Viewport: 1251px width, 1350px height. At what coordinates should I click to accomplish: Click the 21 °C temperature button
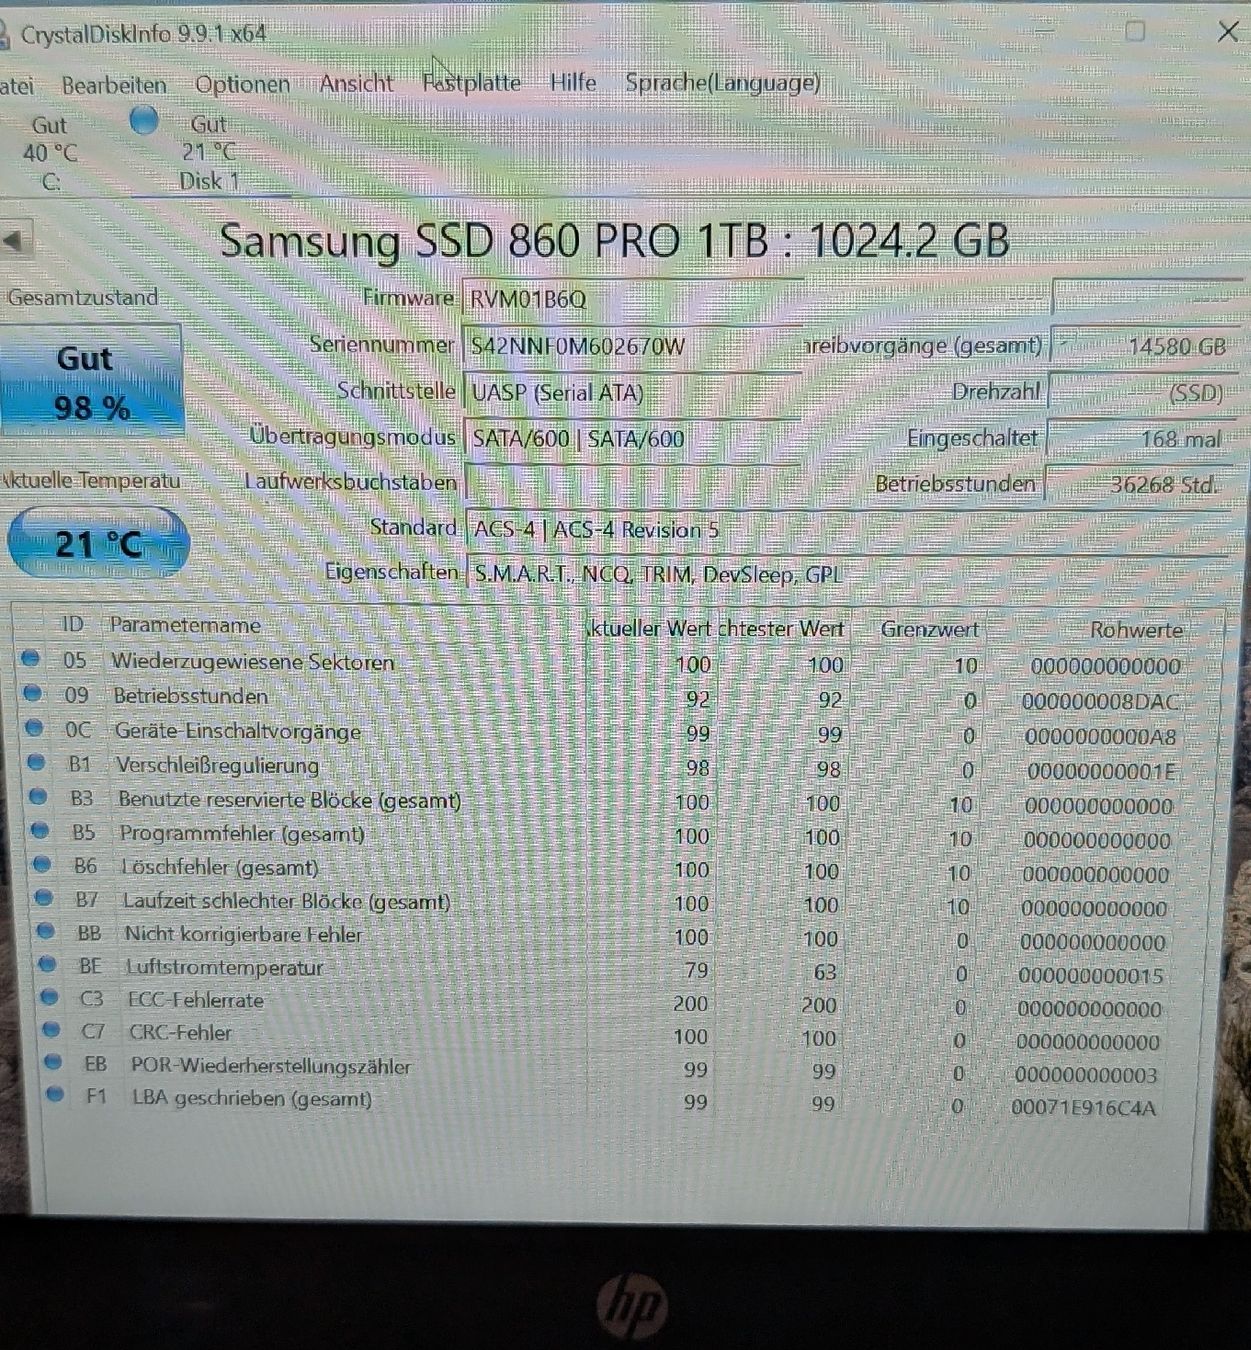click(x=98, y=544)
